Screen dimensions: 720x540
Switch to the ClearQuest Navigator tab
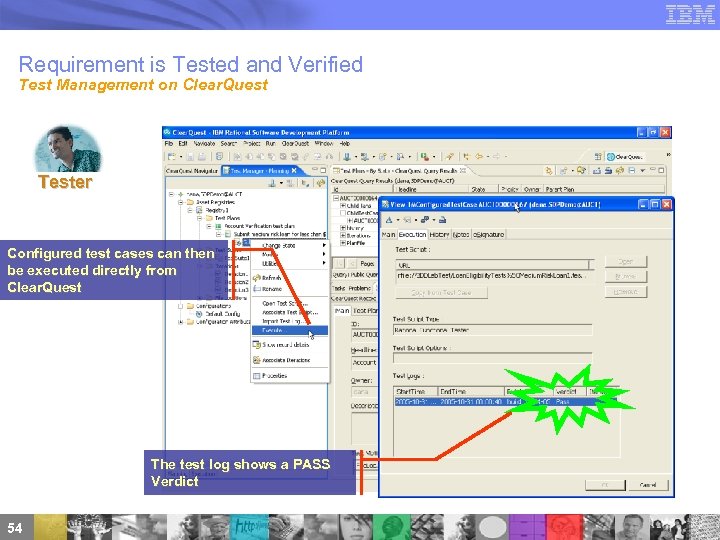pyautogui.click(x=192, y=171)
